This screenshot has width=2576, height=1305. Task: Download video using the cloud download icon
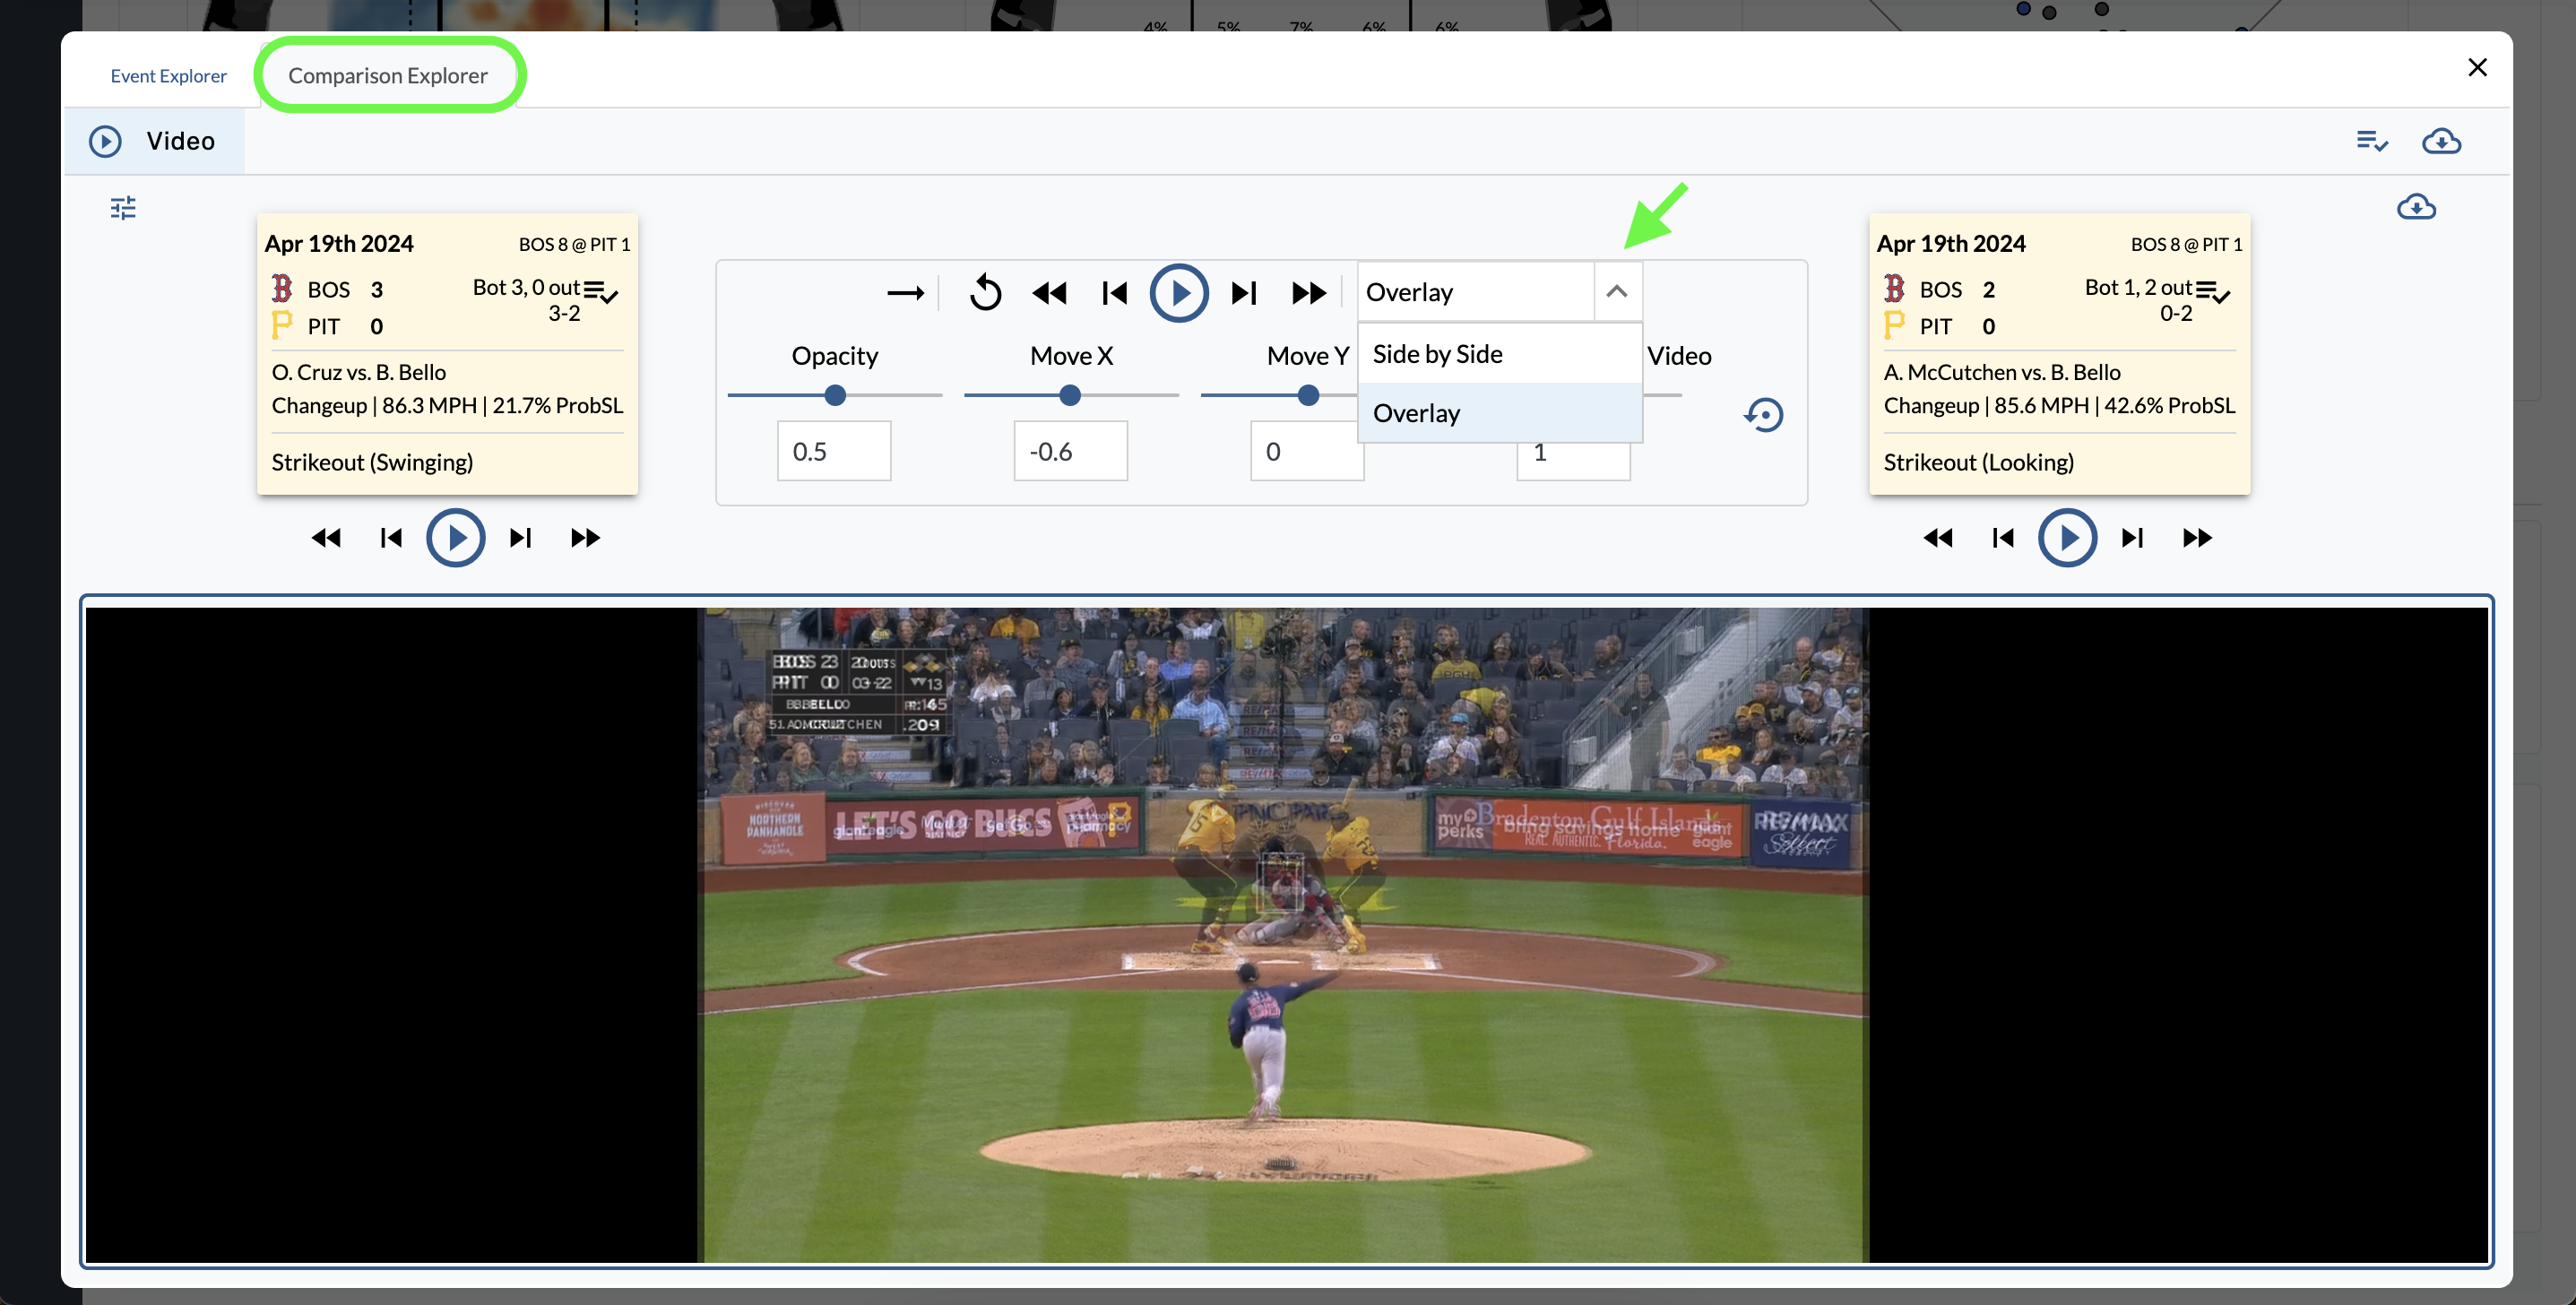click(x=2442, y=141)
